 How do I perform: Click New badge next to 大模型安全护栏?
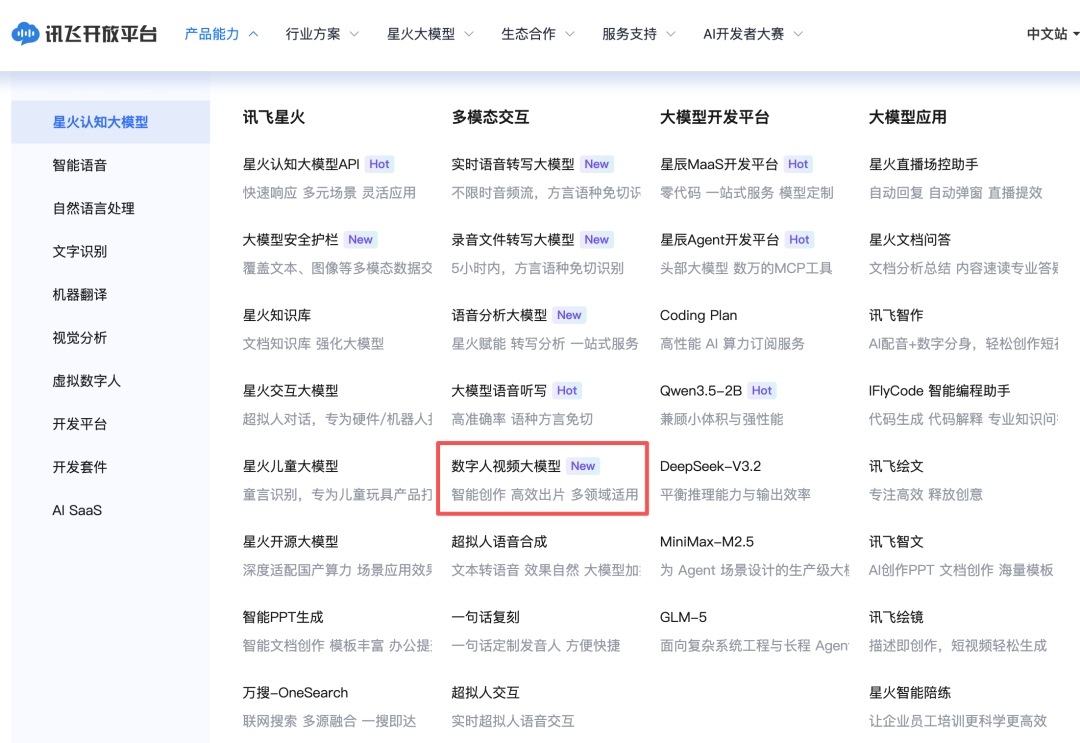click(360, 240)
